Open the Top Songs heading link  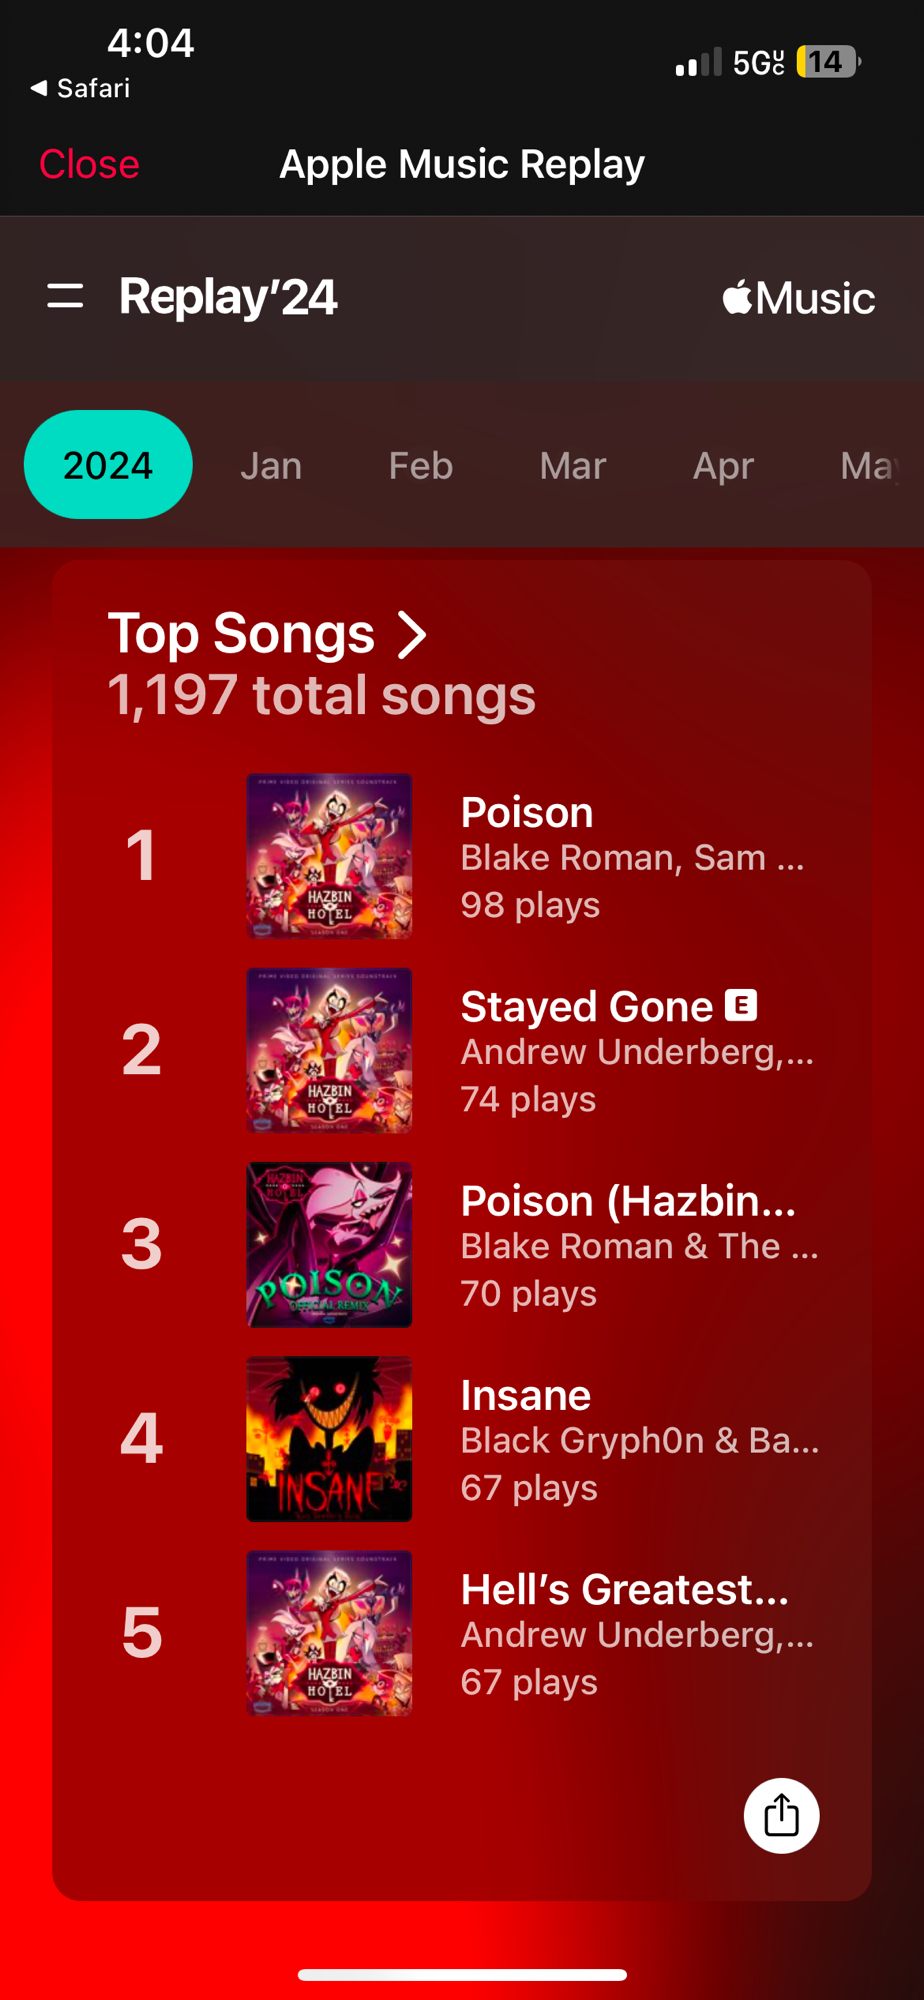(x=241, y=634)
